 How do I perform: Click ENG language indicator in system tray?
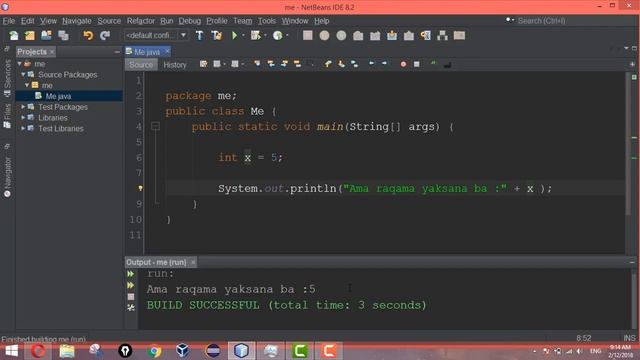pyautogui.click(x=596, y=351)
